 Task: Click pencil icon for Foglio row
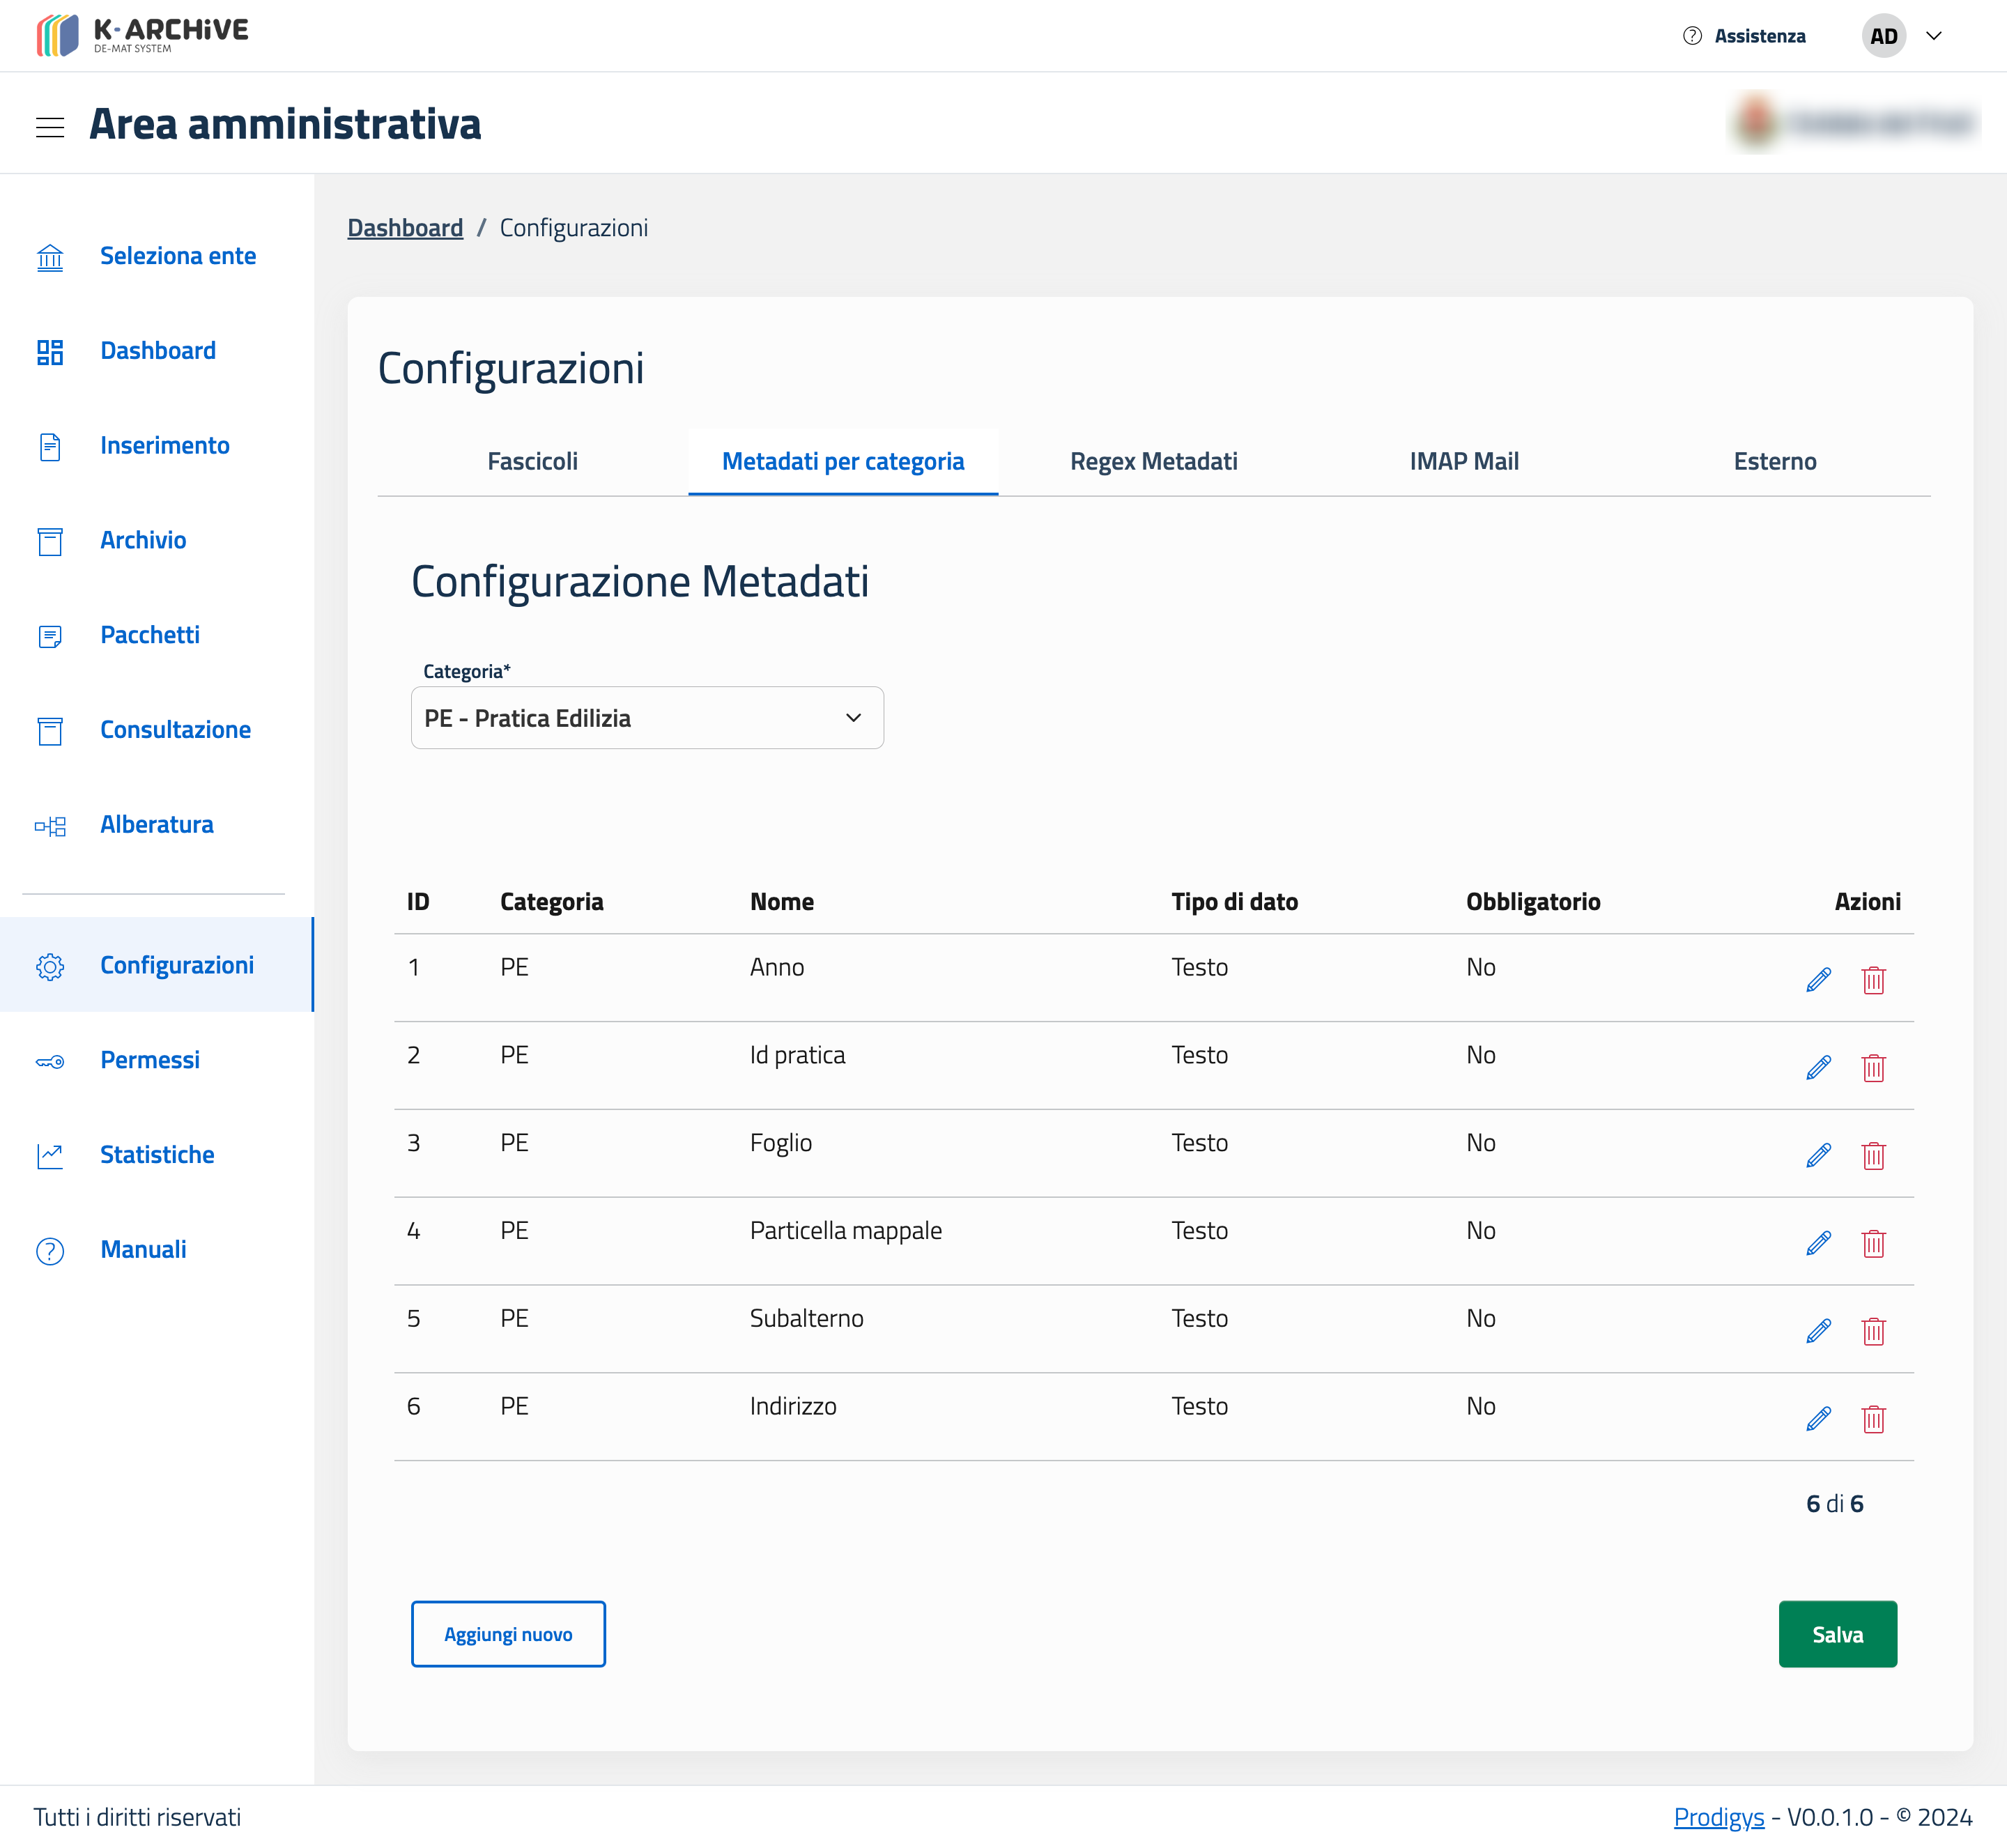point(1818,1156)
